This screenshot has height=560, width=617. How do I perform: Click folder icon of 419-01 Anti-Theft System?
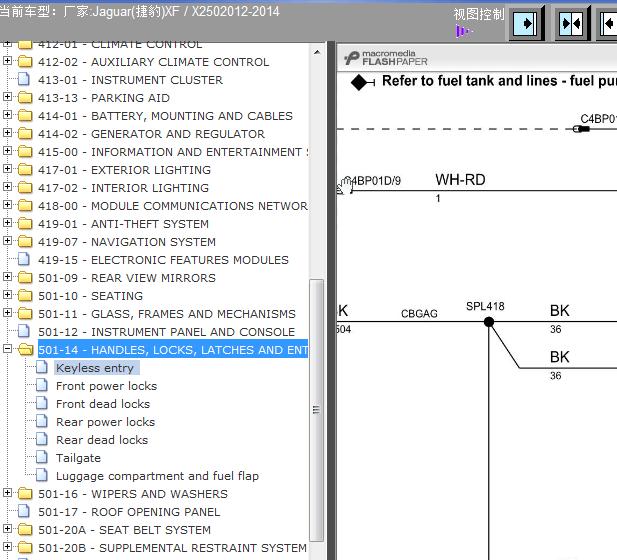tap(26, 224)
